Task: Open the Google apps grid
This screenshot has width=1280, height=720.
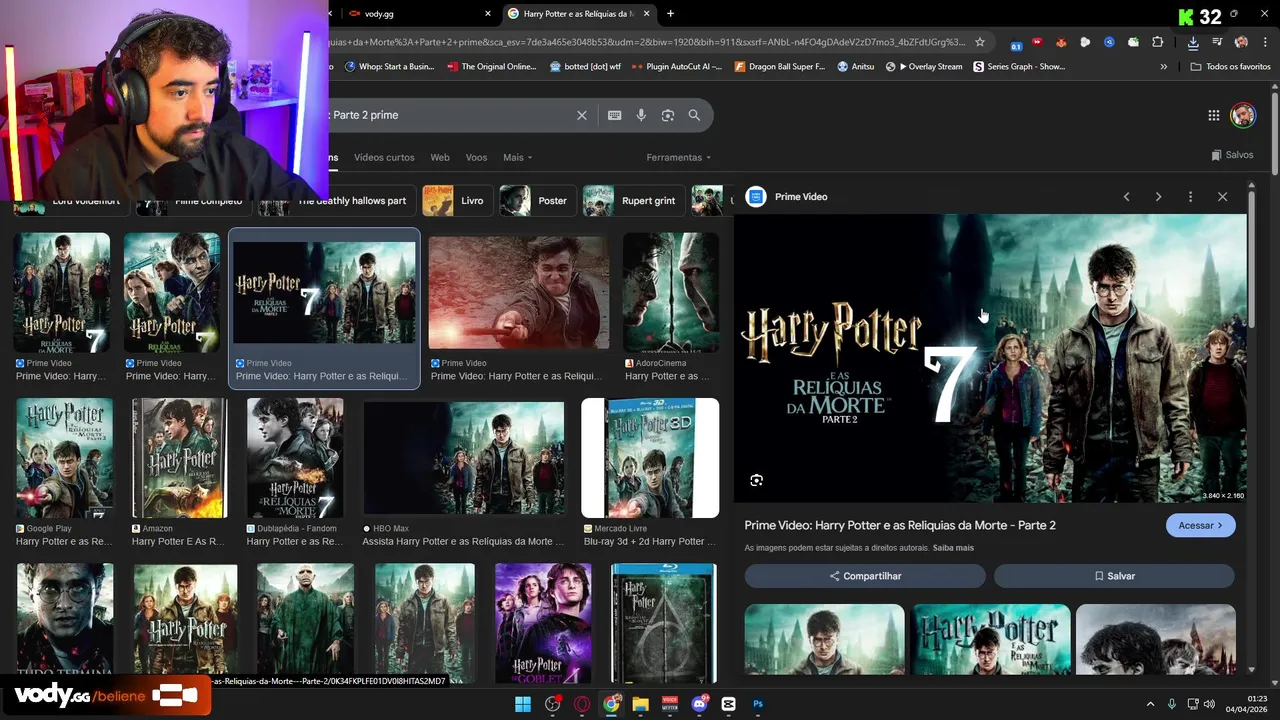Action: click(x=1213, y=115)
